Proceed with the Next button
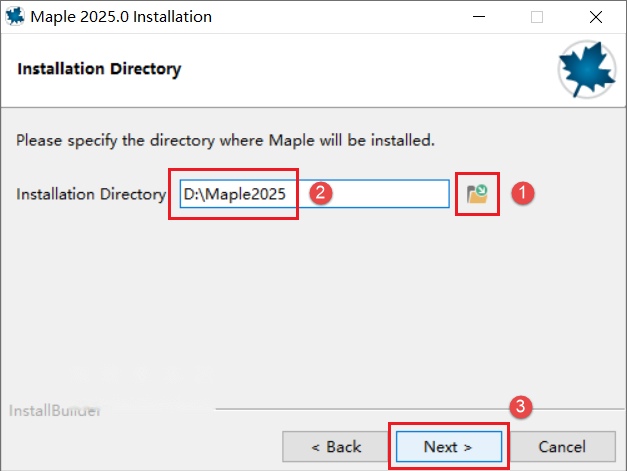 tap(449, 446)
